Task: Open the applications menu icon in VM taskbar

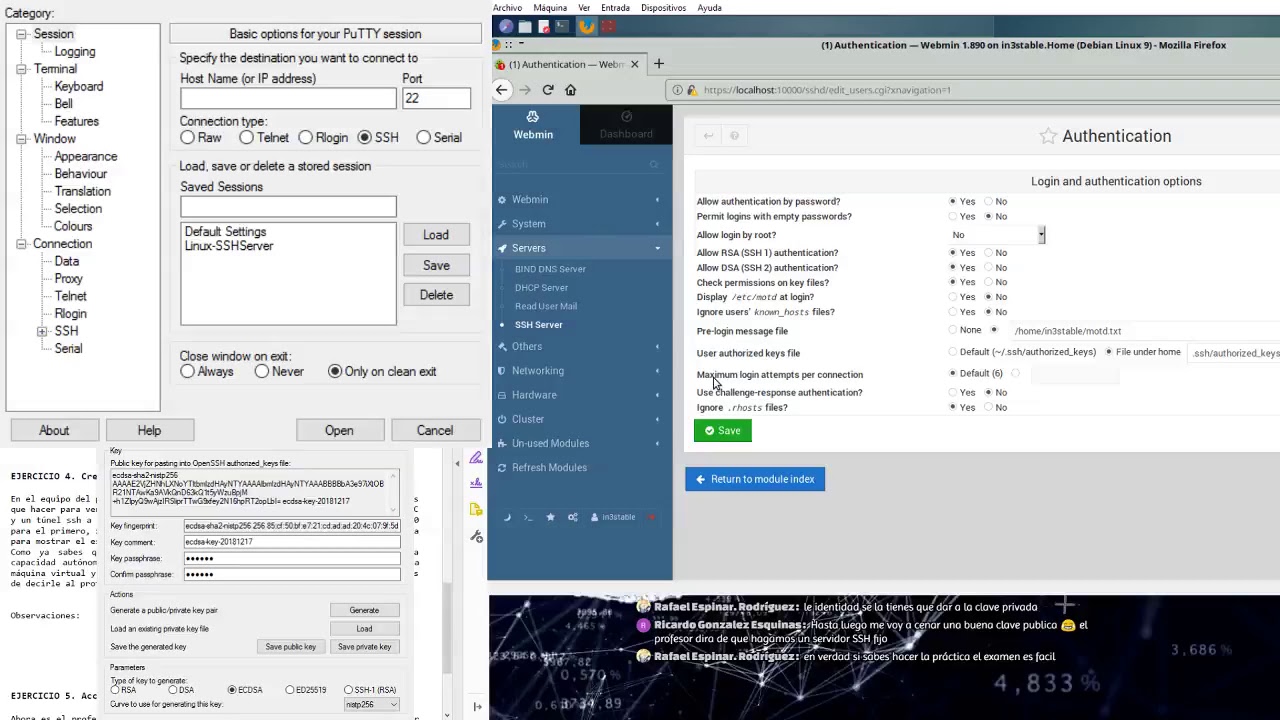Action: coord(505,27)
